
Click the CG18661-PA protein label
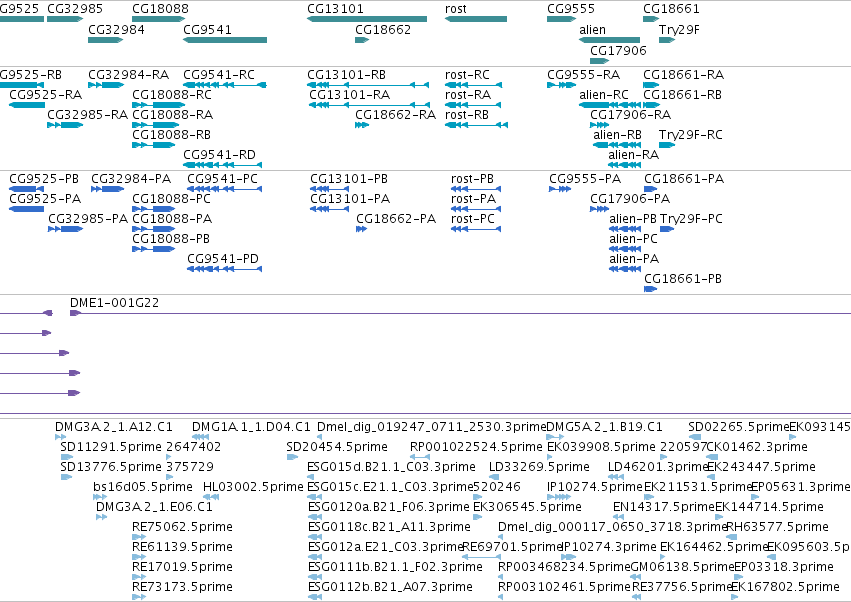[684, 179]
